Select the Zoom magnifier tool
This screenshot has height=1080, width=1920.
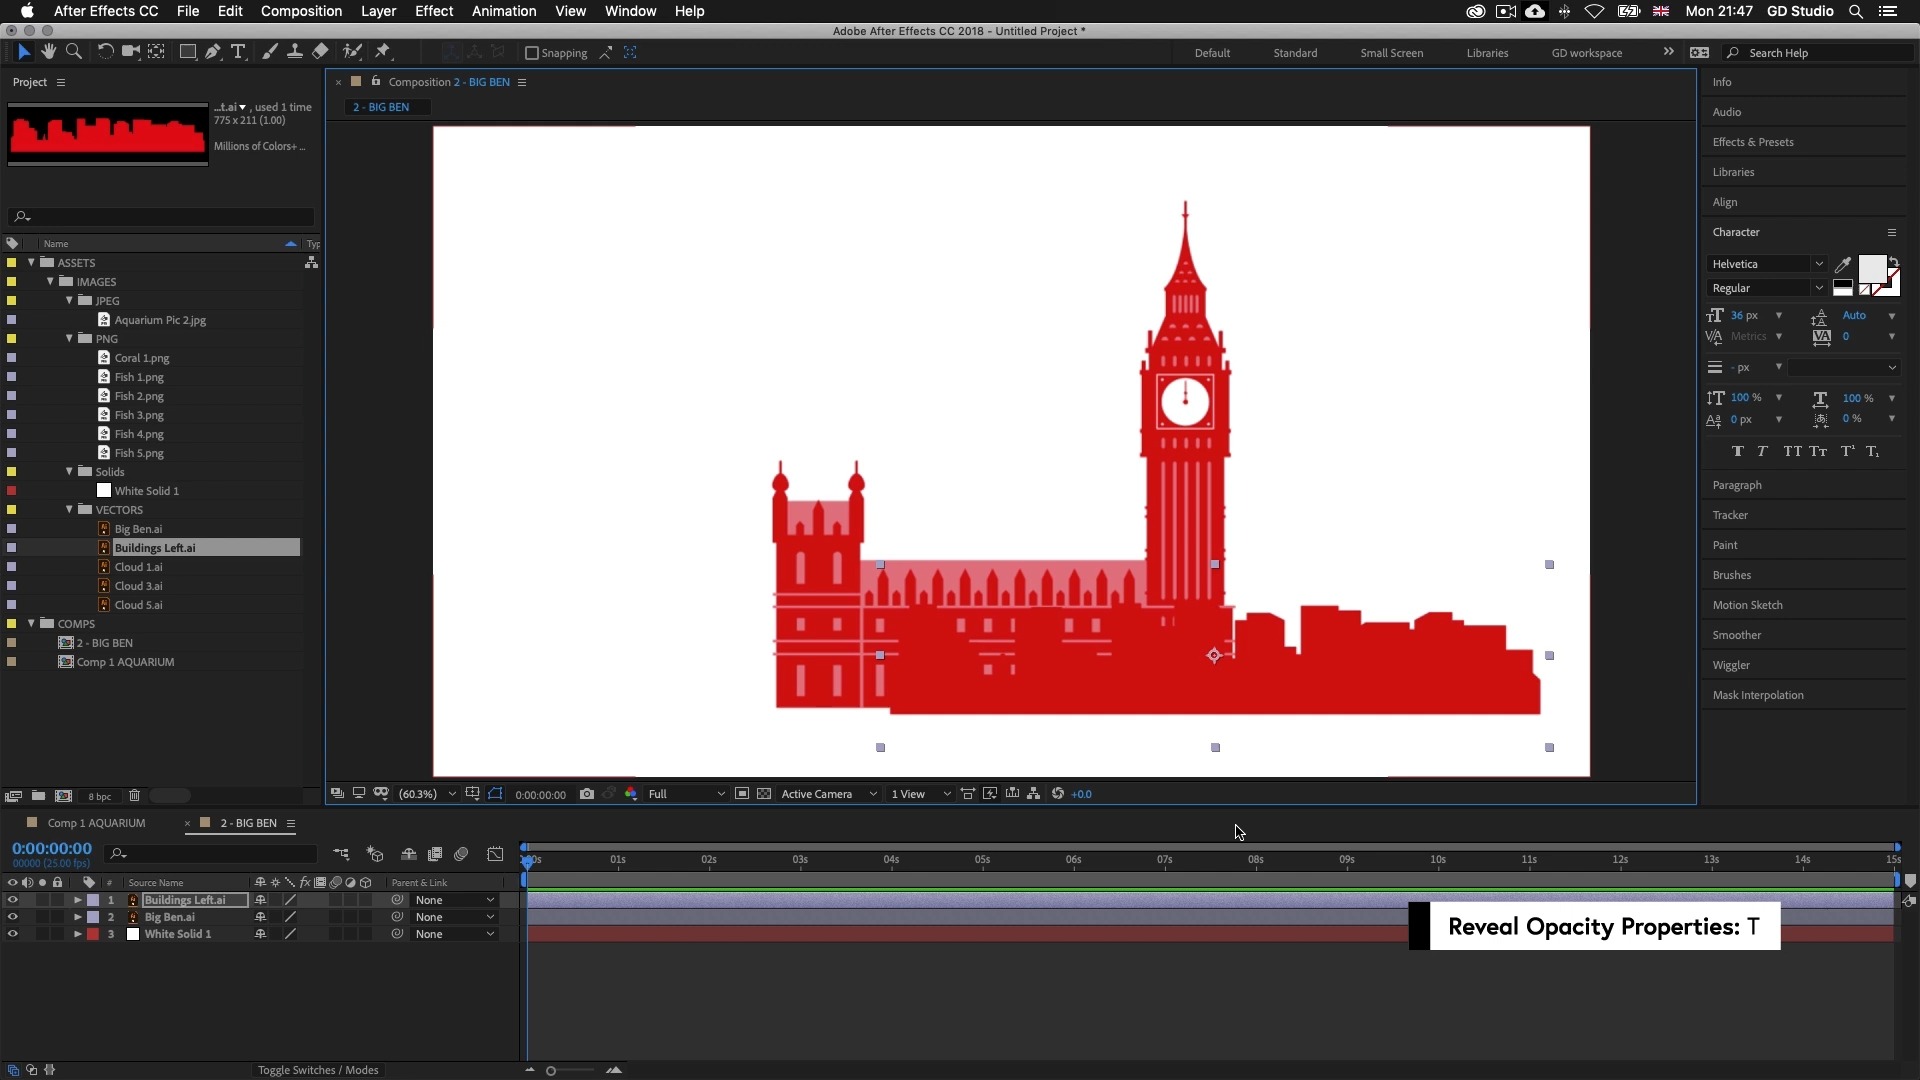click(x=73, y=52)
